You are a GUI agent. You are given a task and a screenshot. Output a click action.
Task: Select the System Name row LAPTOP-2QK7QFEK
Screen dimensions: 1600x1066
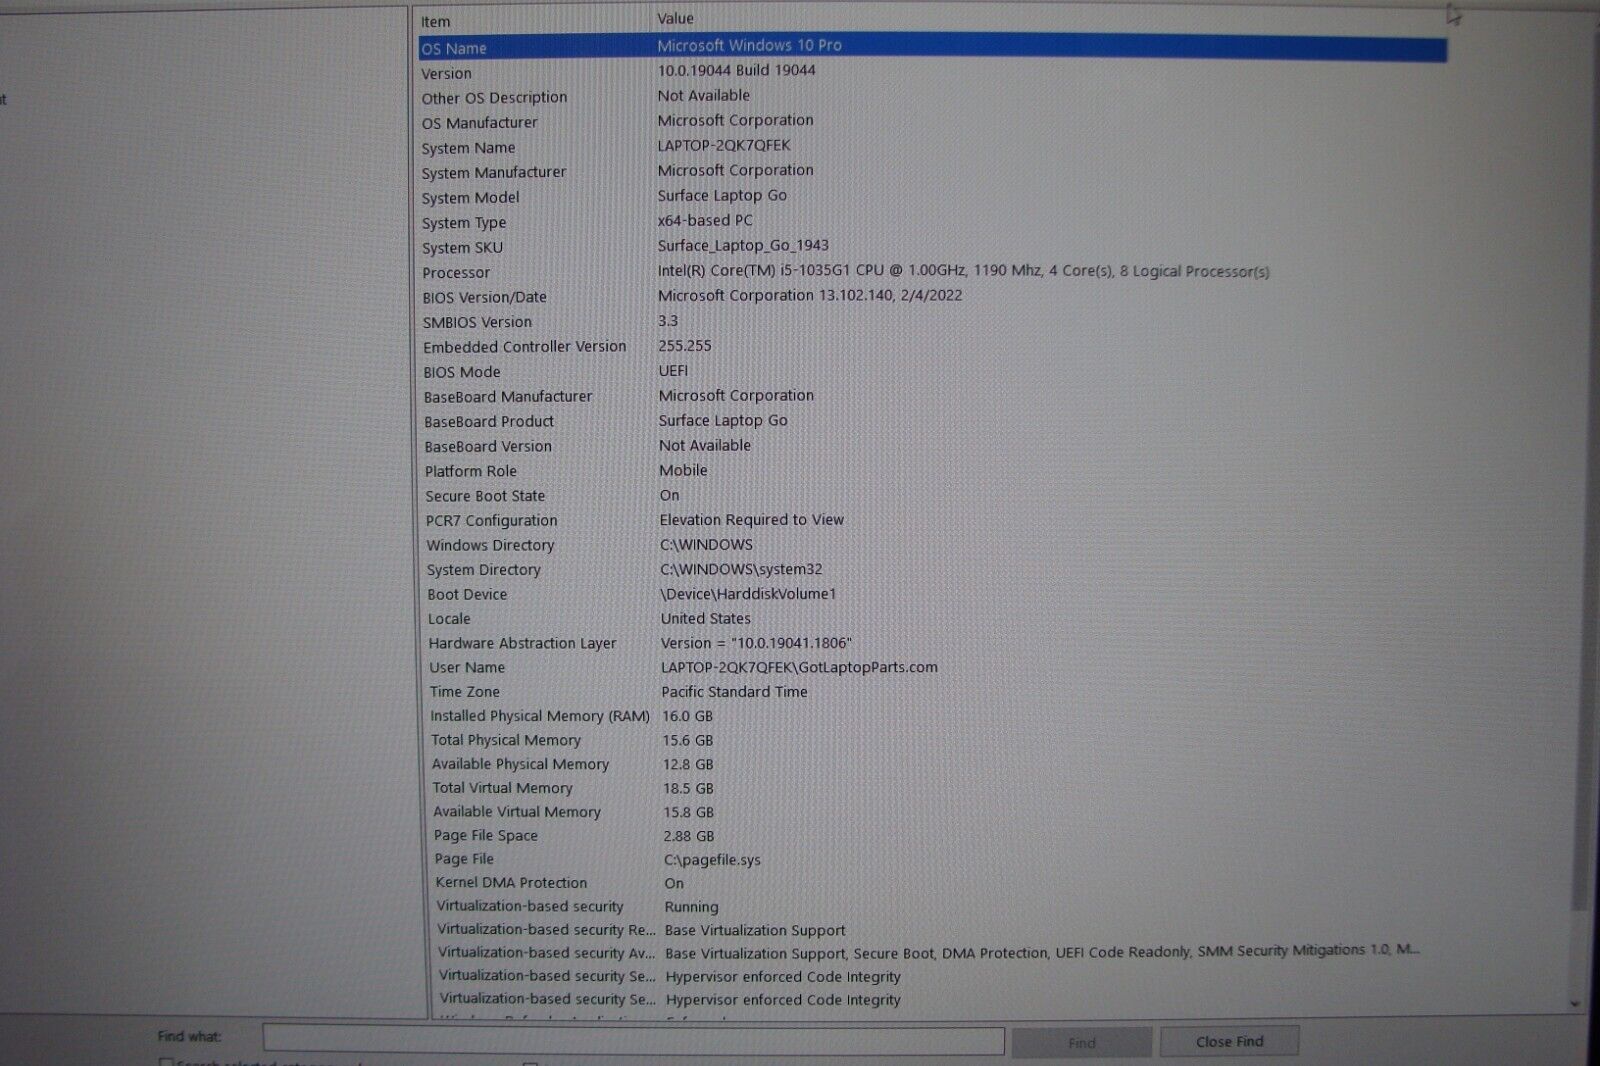point(932,147)
